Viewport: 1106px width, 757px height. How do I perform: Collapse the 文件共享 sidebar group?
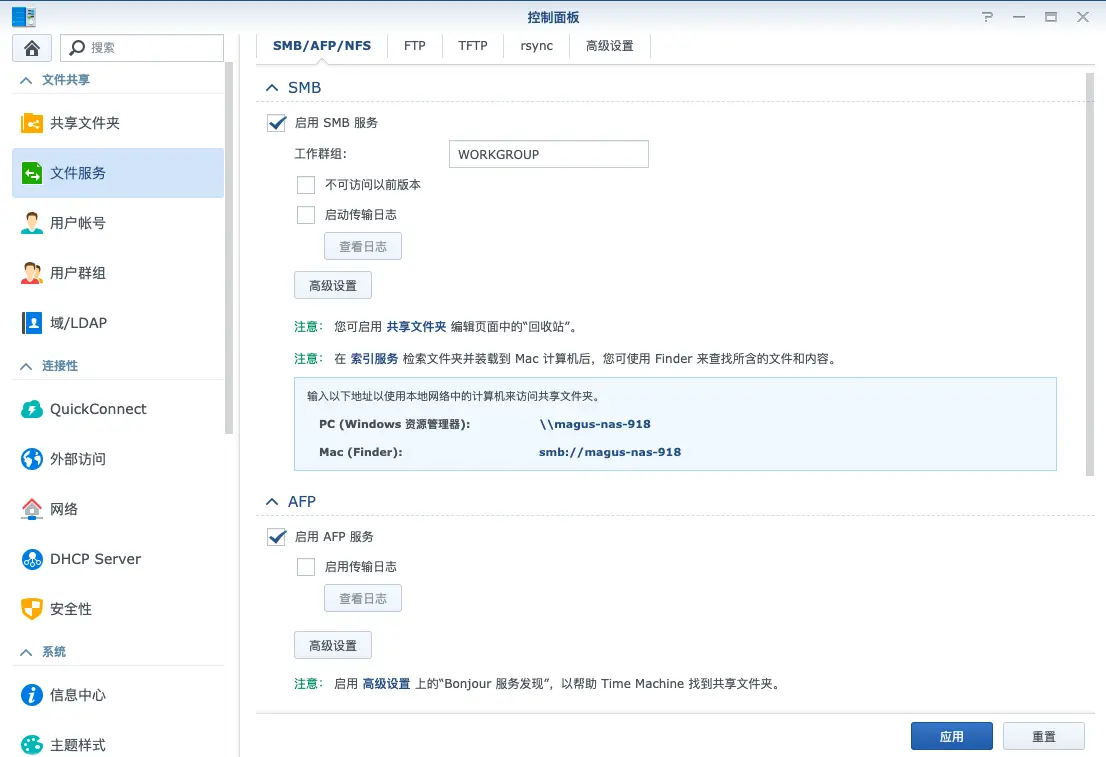tap(26, 80)
